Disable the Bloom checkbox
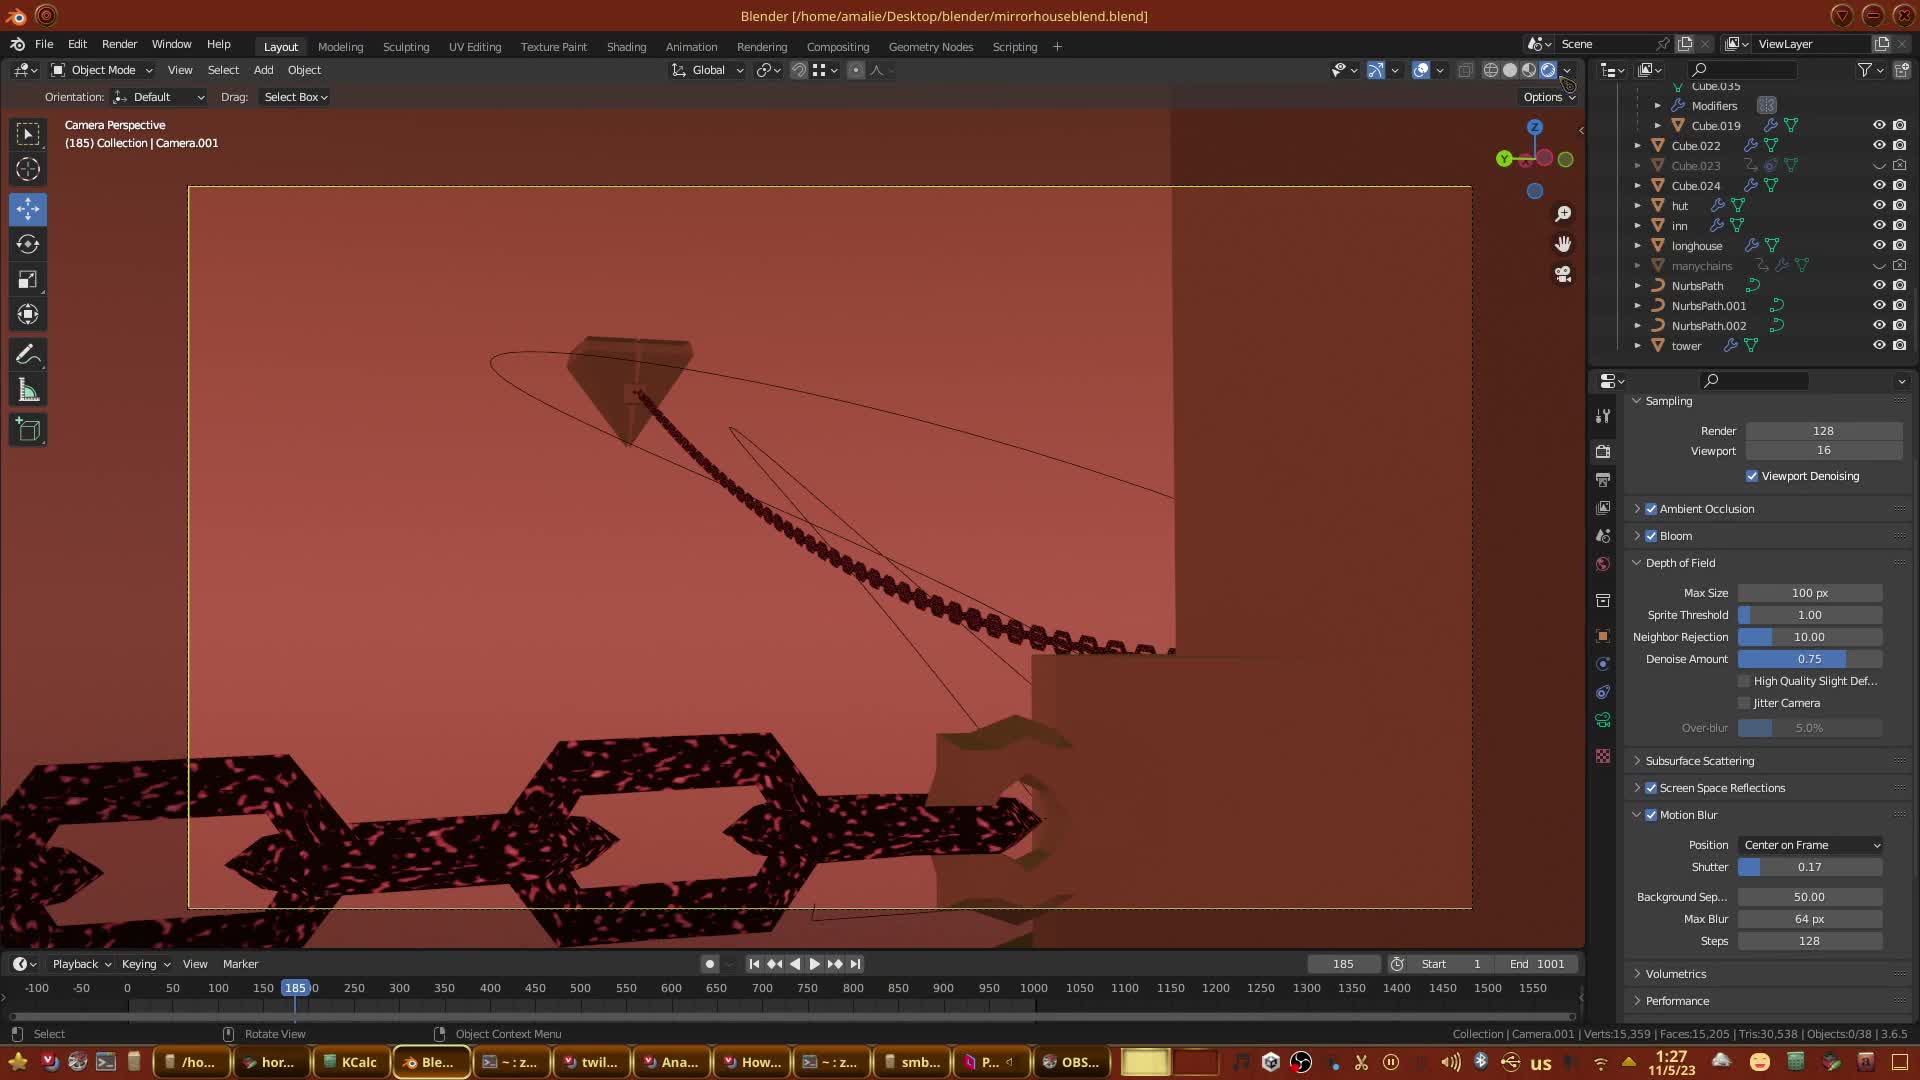Screen dimensions: 1920x1080 pos(1651,536)
